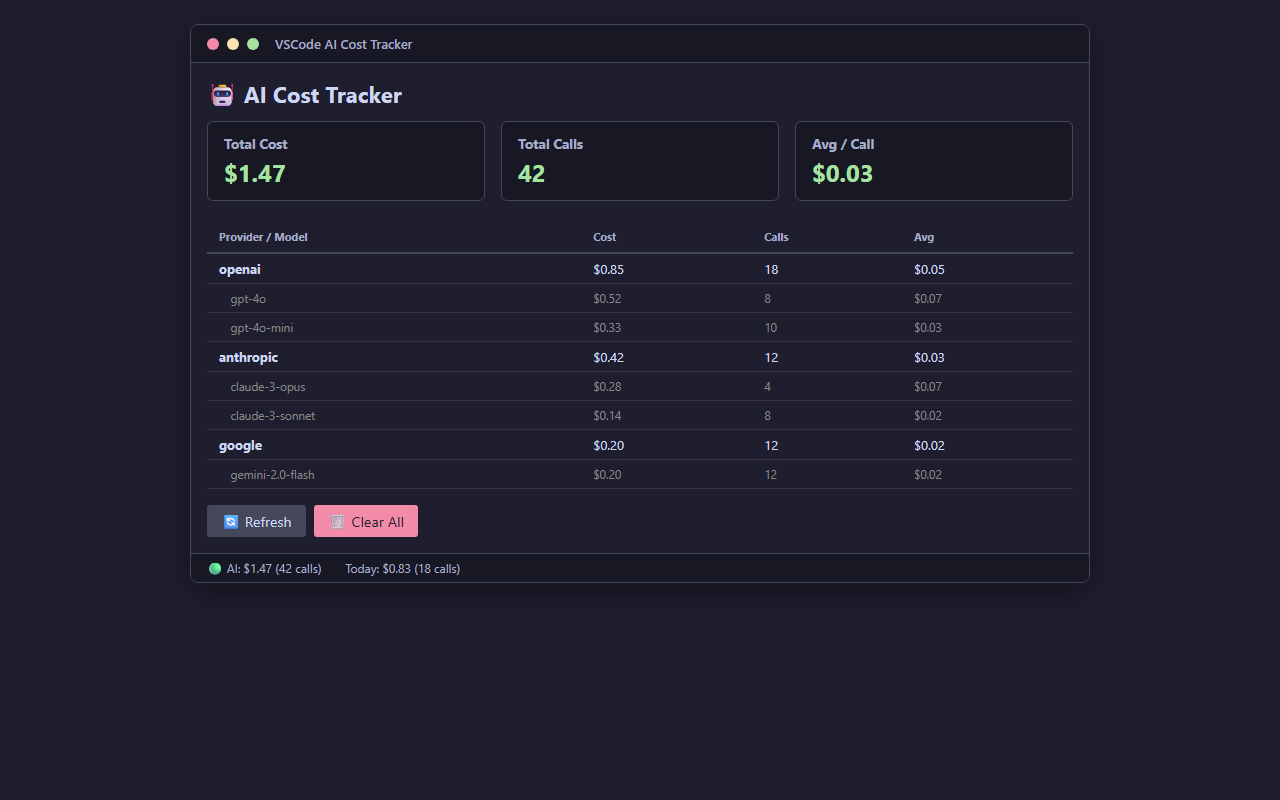This screenshot has width=1280, height=800.
Task: Click the Avg column header
Action: [924, 237]
